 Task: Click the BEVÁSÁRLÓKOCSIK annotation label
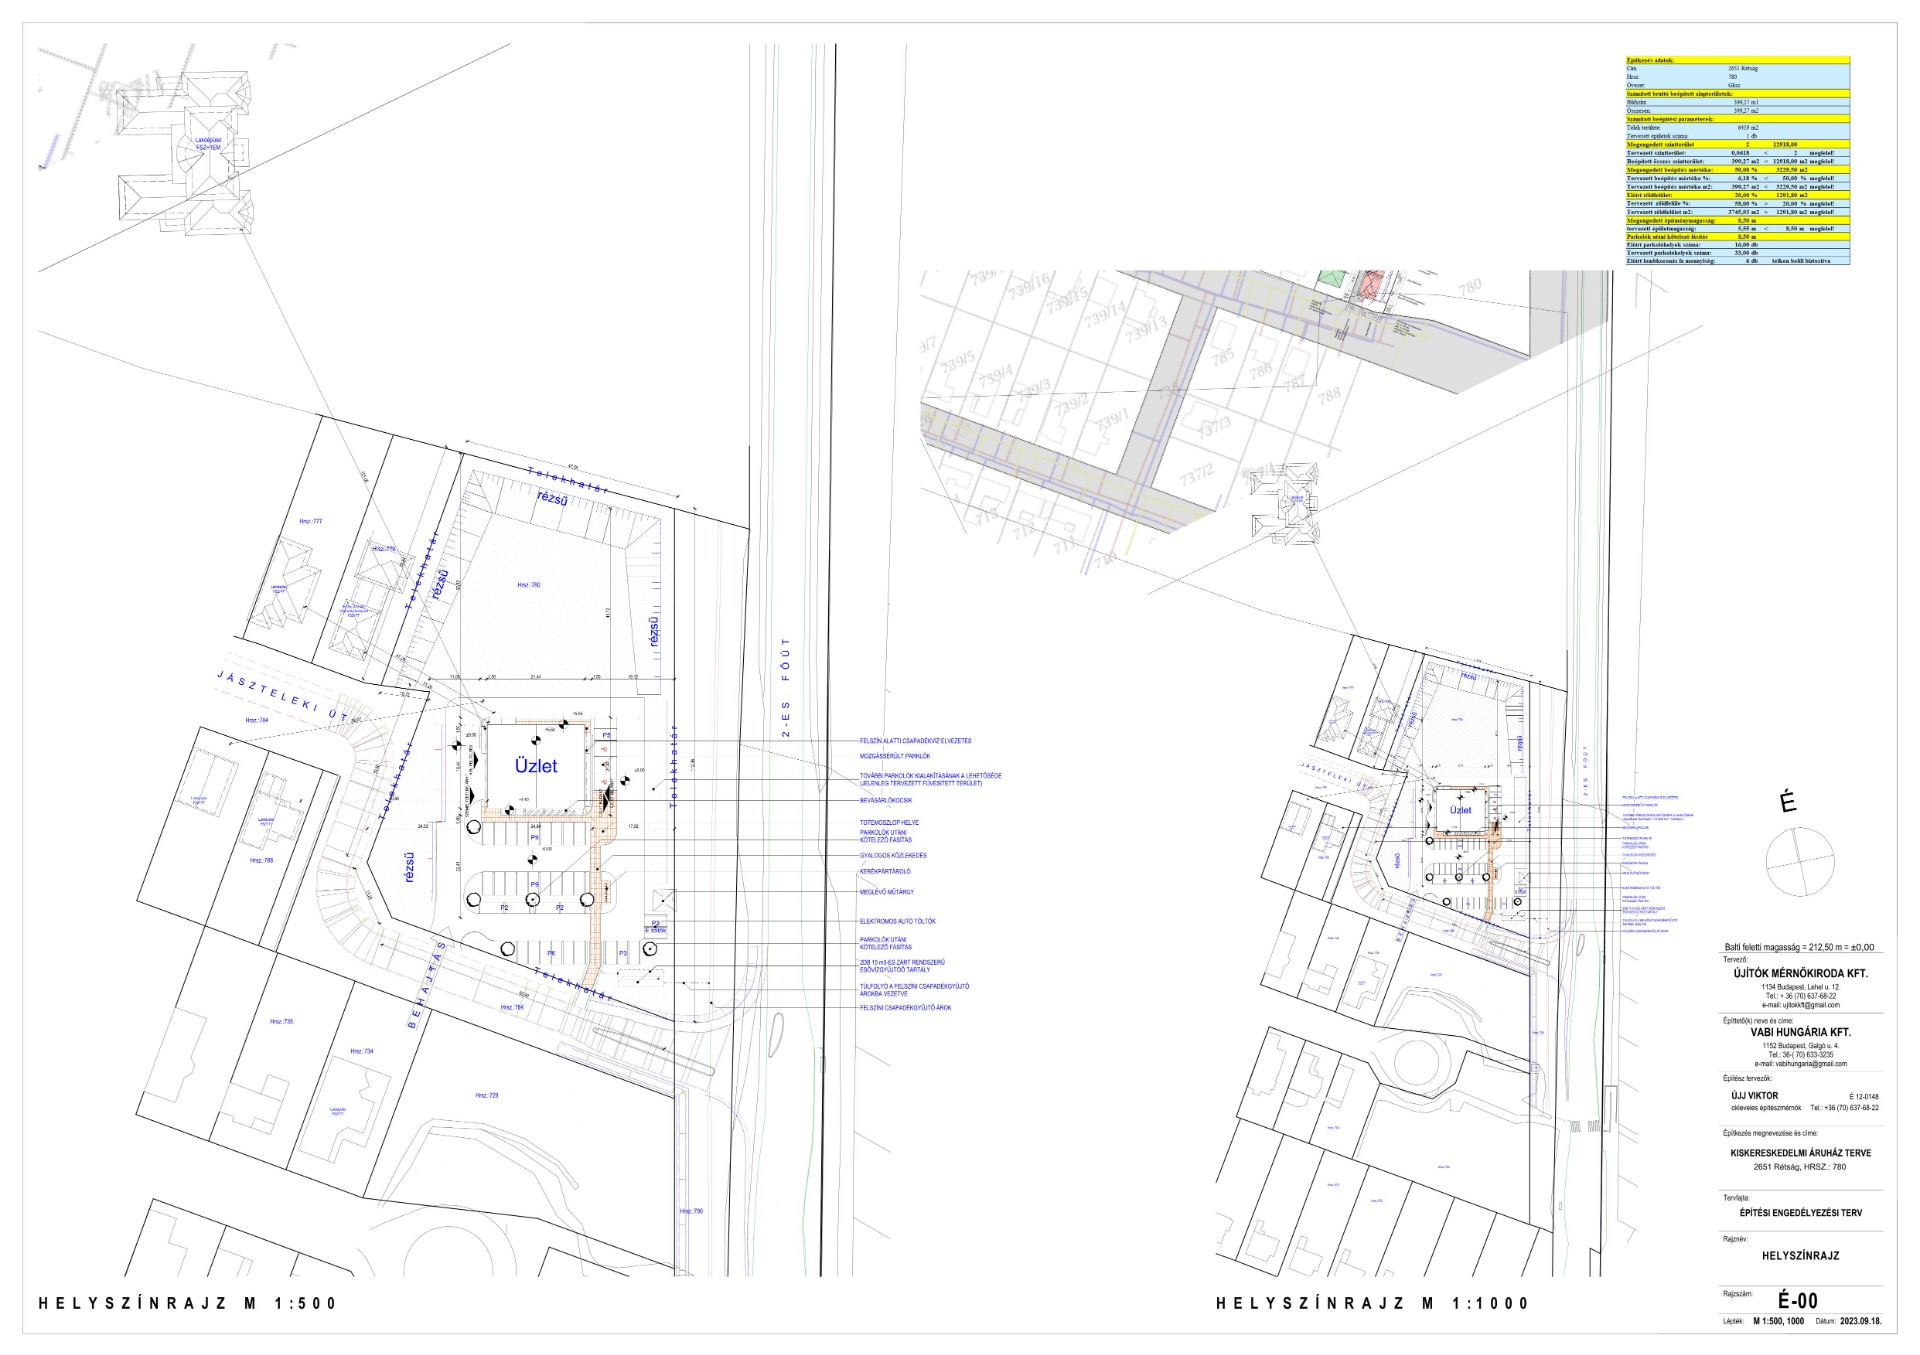[886, 800]
